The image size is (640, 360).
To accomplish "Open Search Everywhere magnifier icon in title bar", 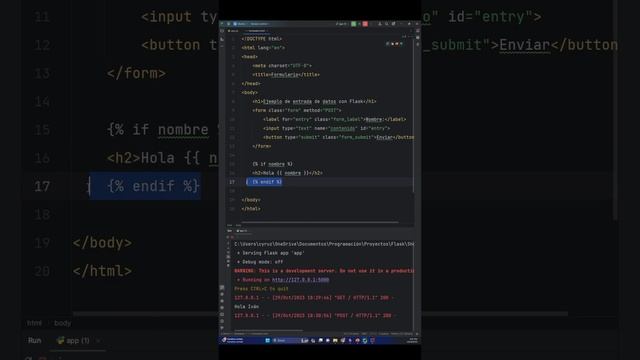I will [387, 24].
